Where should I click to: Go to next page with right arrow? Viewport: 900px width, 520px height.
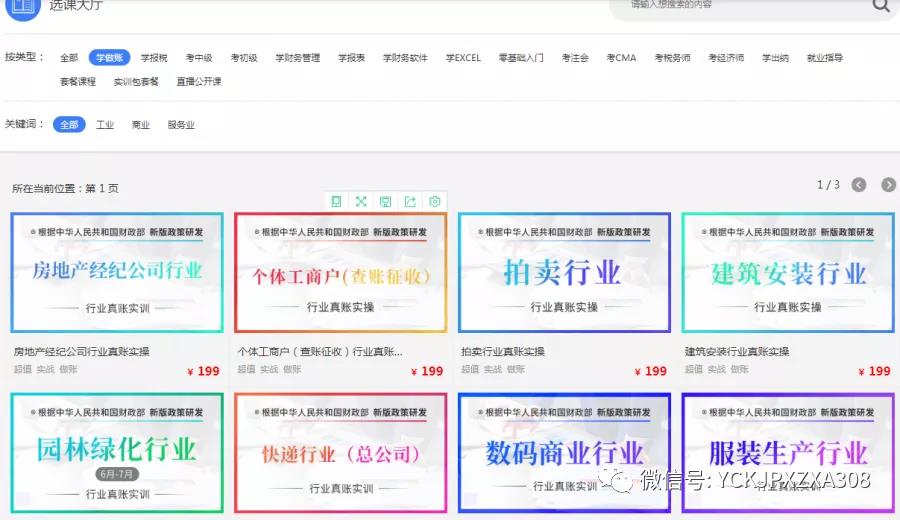(x=888, y=185)
